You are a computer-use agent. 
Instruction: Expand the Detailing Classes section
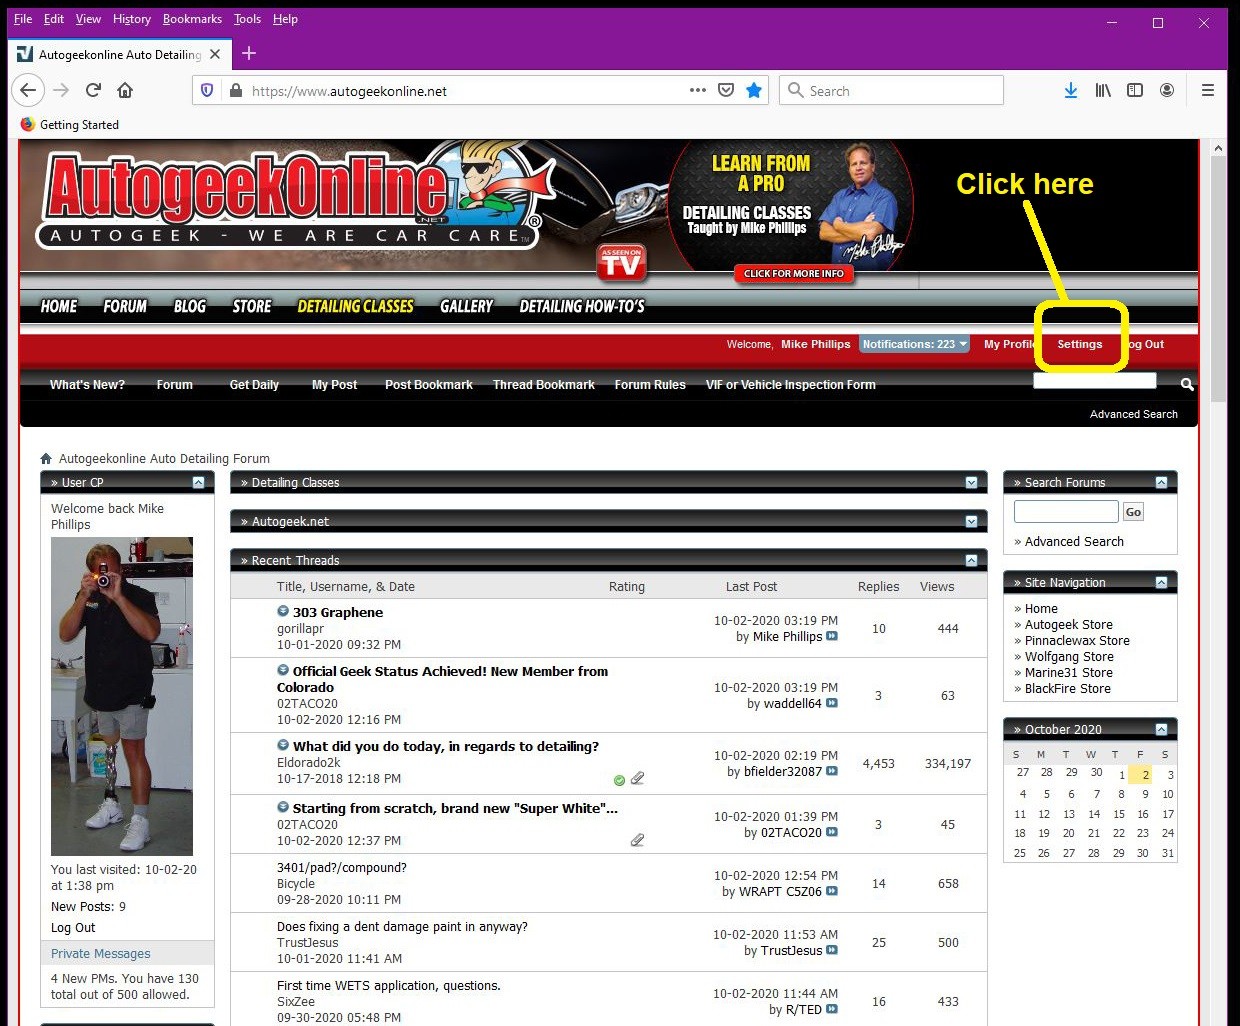click(x=971, y=482)
